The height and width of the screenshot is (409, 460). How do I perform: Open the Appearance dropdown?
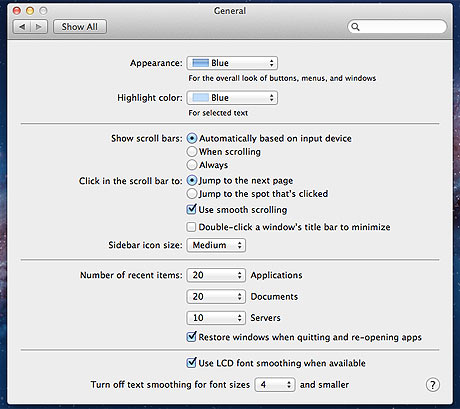[232, 63]
